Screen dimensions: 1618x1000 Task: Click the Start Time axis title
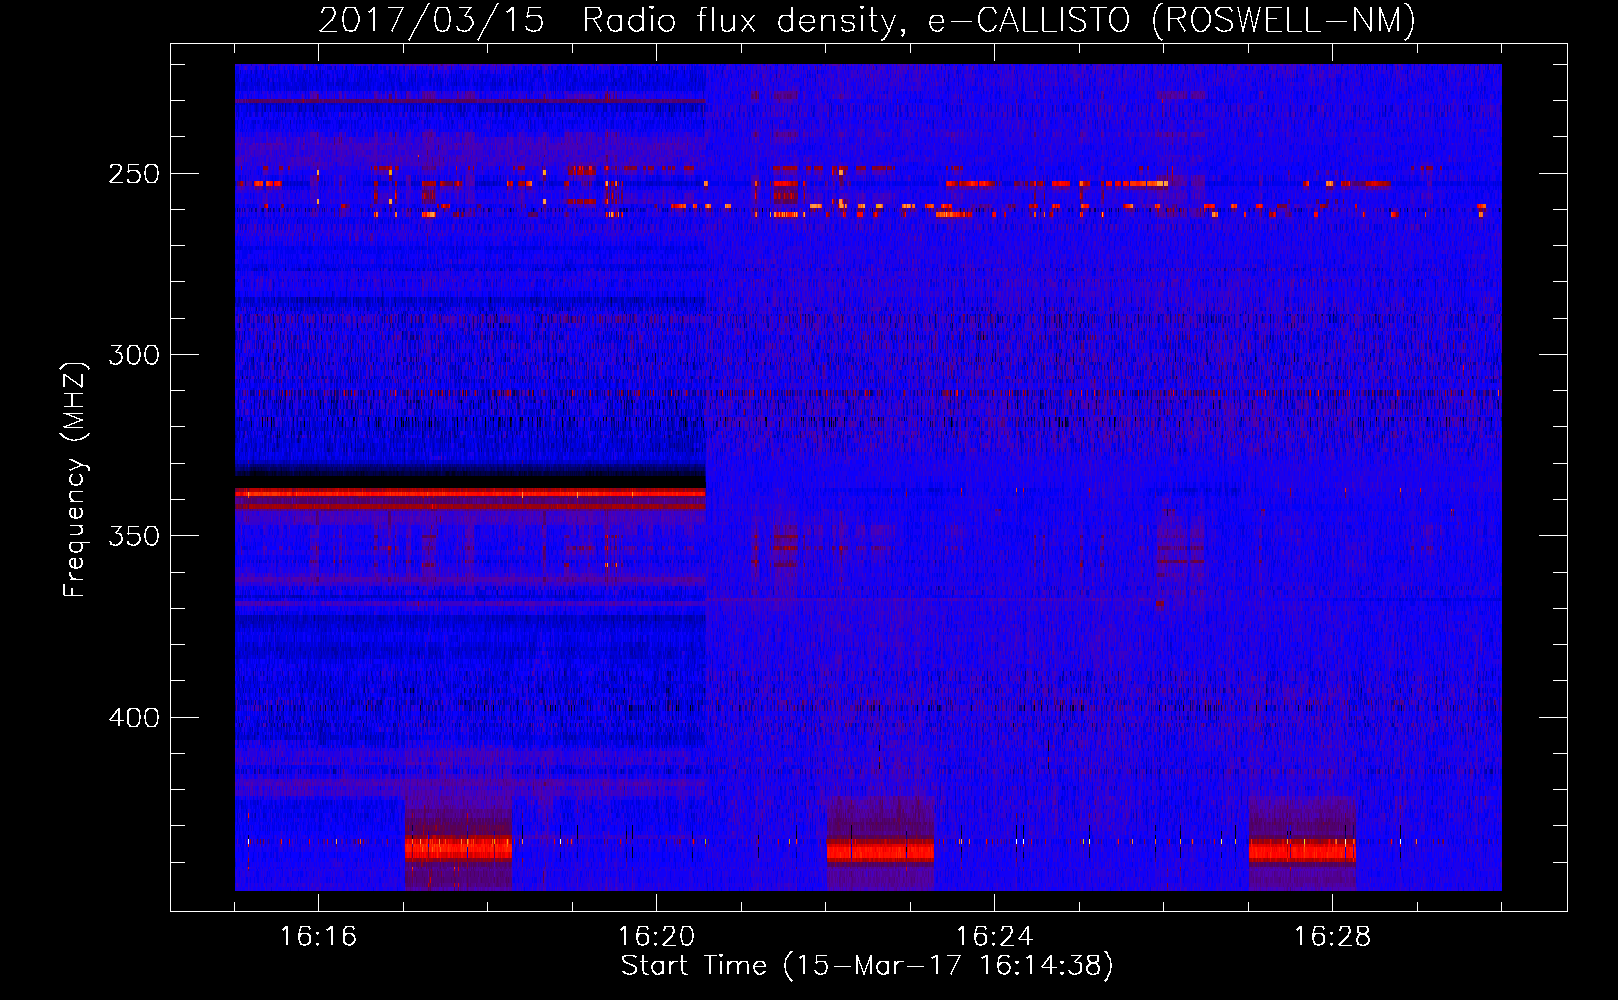click(x=867, y=966)
